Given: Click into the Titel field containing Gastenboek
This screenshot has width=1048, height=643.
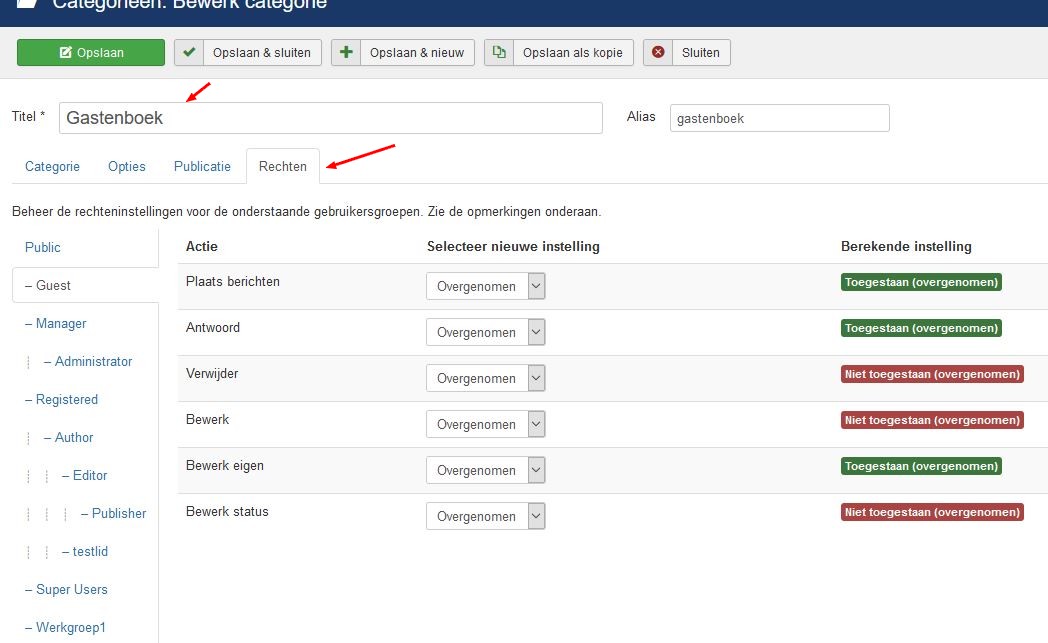Looking at the screenshot, I should tap(330, 118).
